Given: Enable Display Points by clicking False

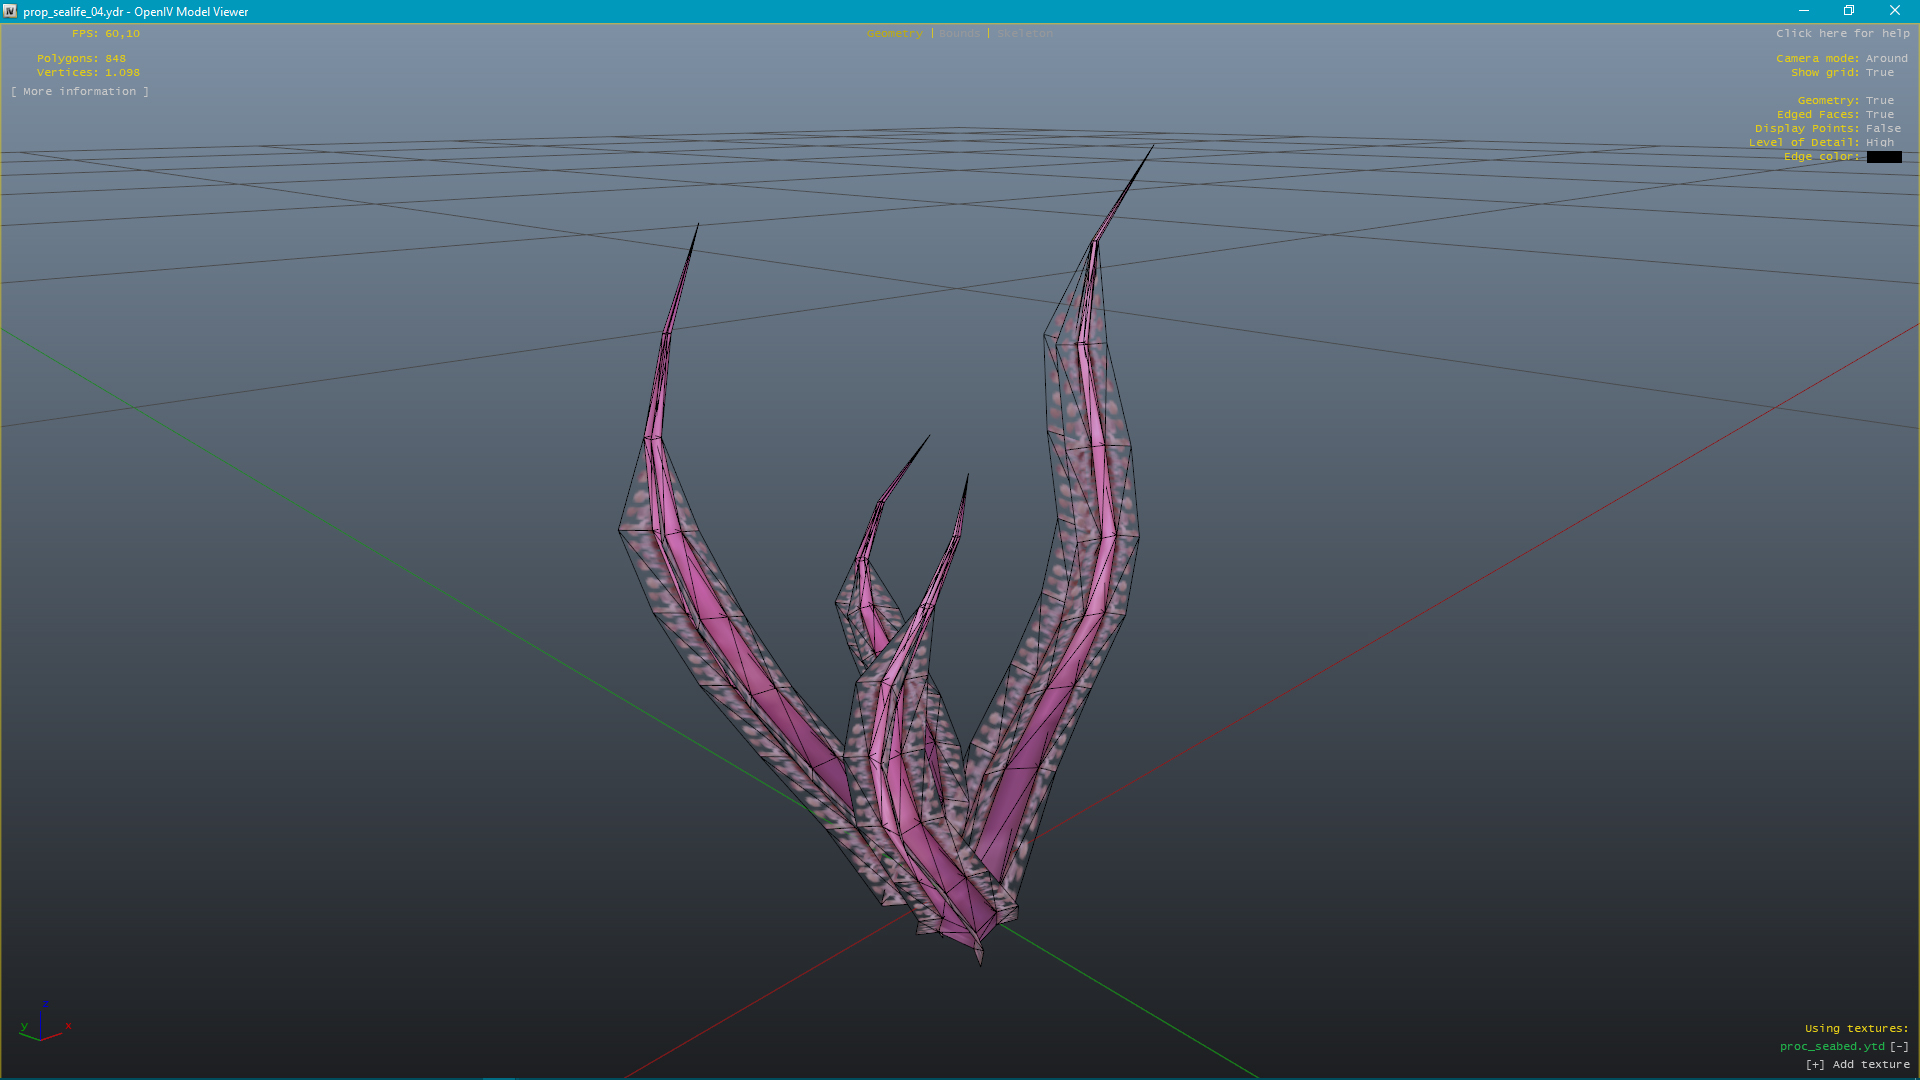Looking at the screenshot, I should point(1883,128).
